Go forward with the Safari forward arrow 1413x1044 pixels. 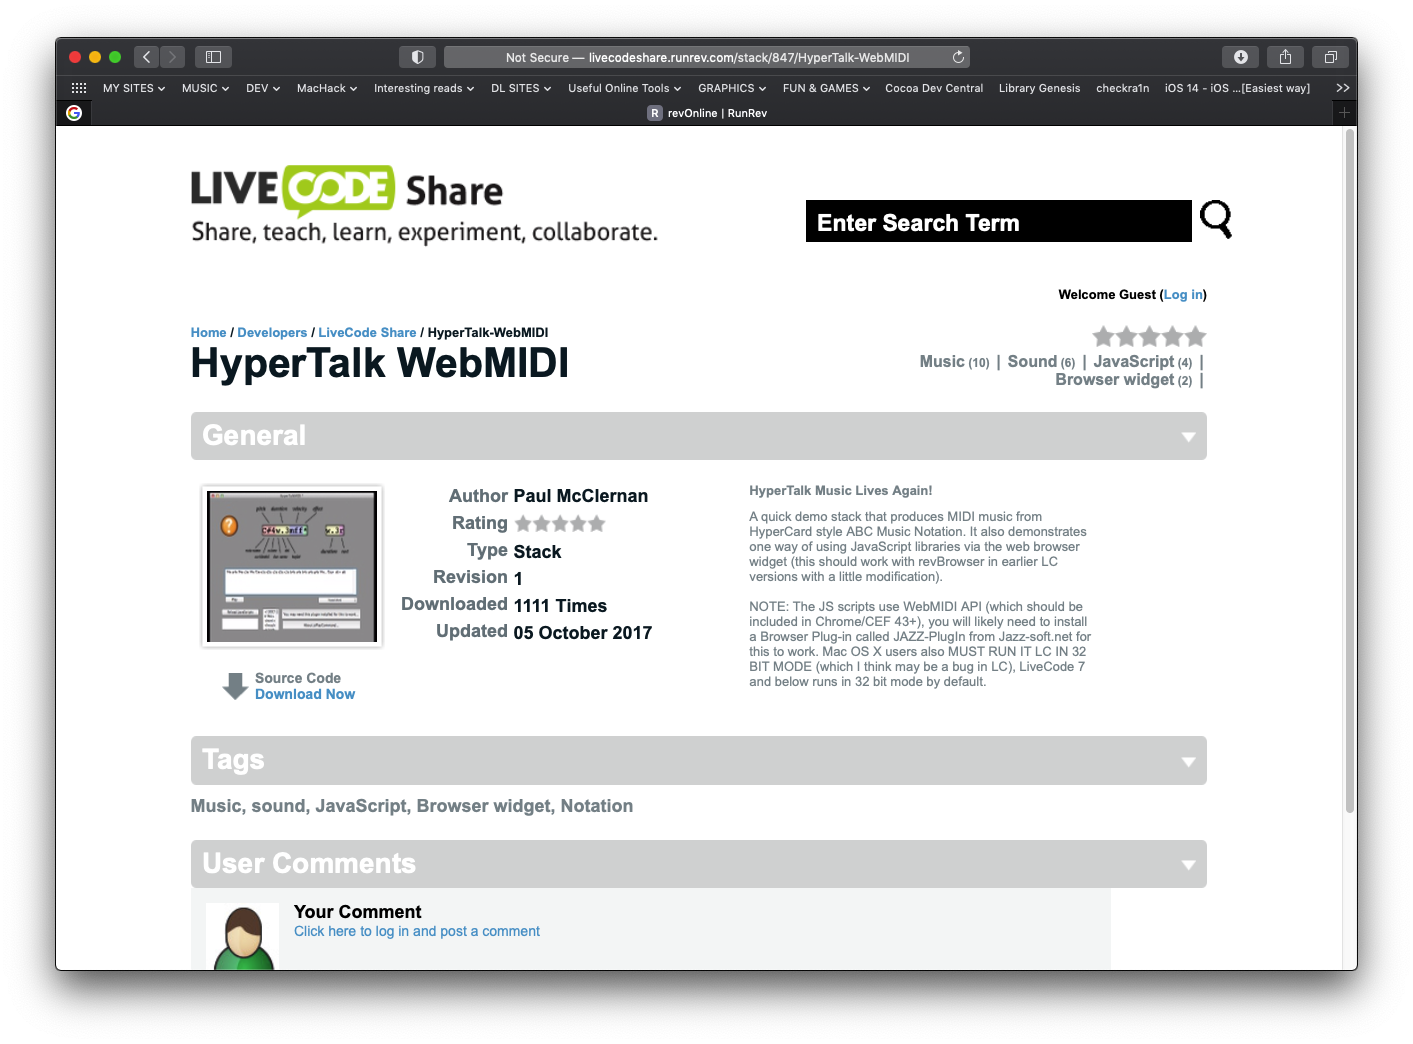click(172, 57)
